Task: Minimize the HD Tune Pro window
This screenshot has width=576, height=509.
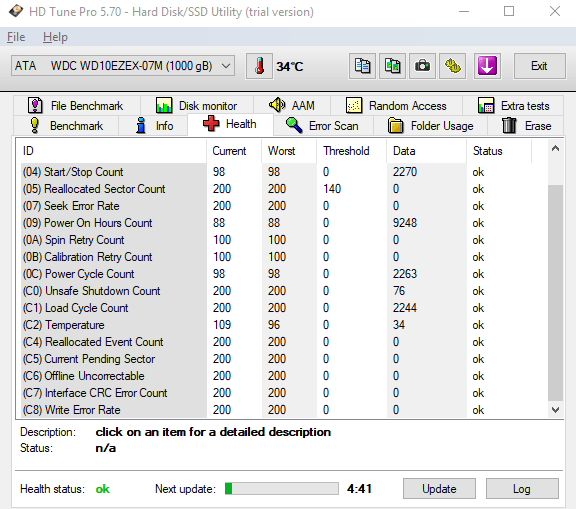Action: point(464,11)
